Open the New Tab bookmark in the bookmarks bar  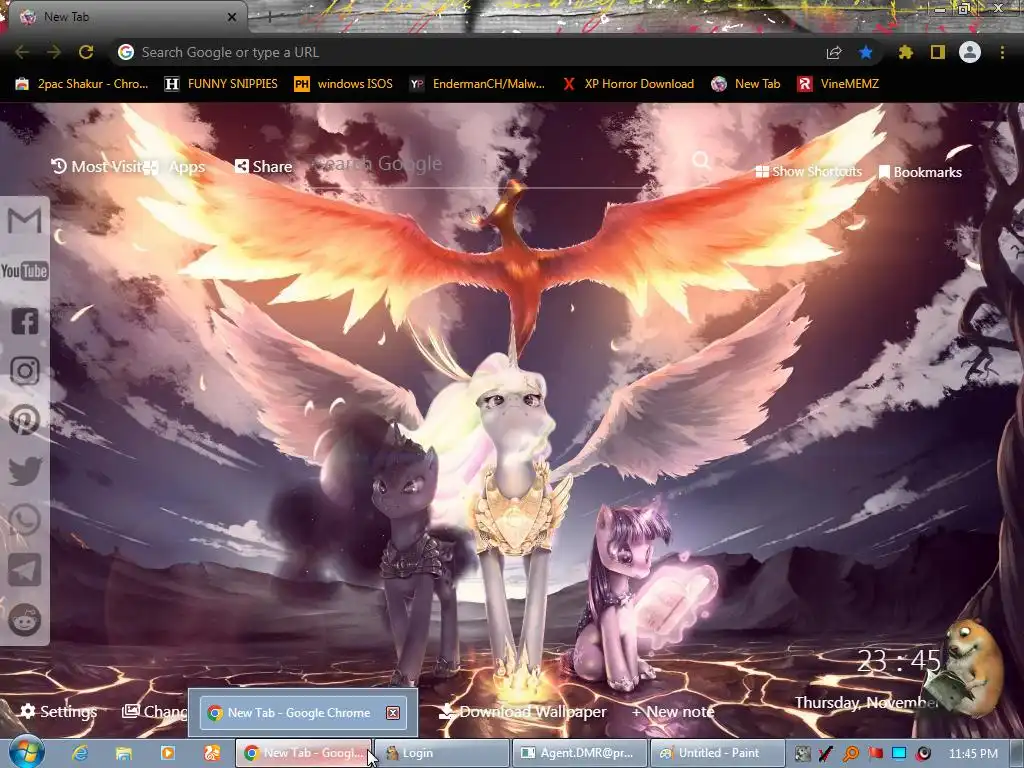click(746, 84)
